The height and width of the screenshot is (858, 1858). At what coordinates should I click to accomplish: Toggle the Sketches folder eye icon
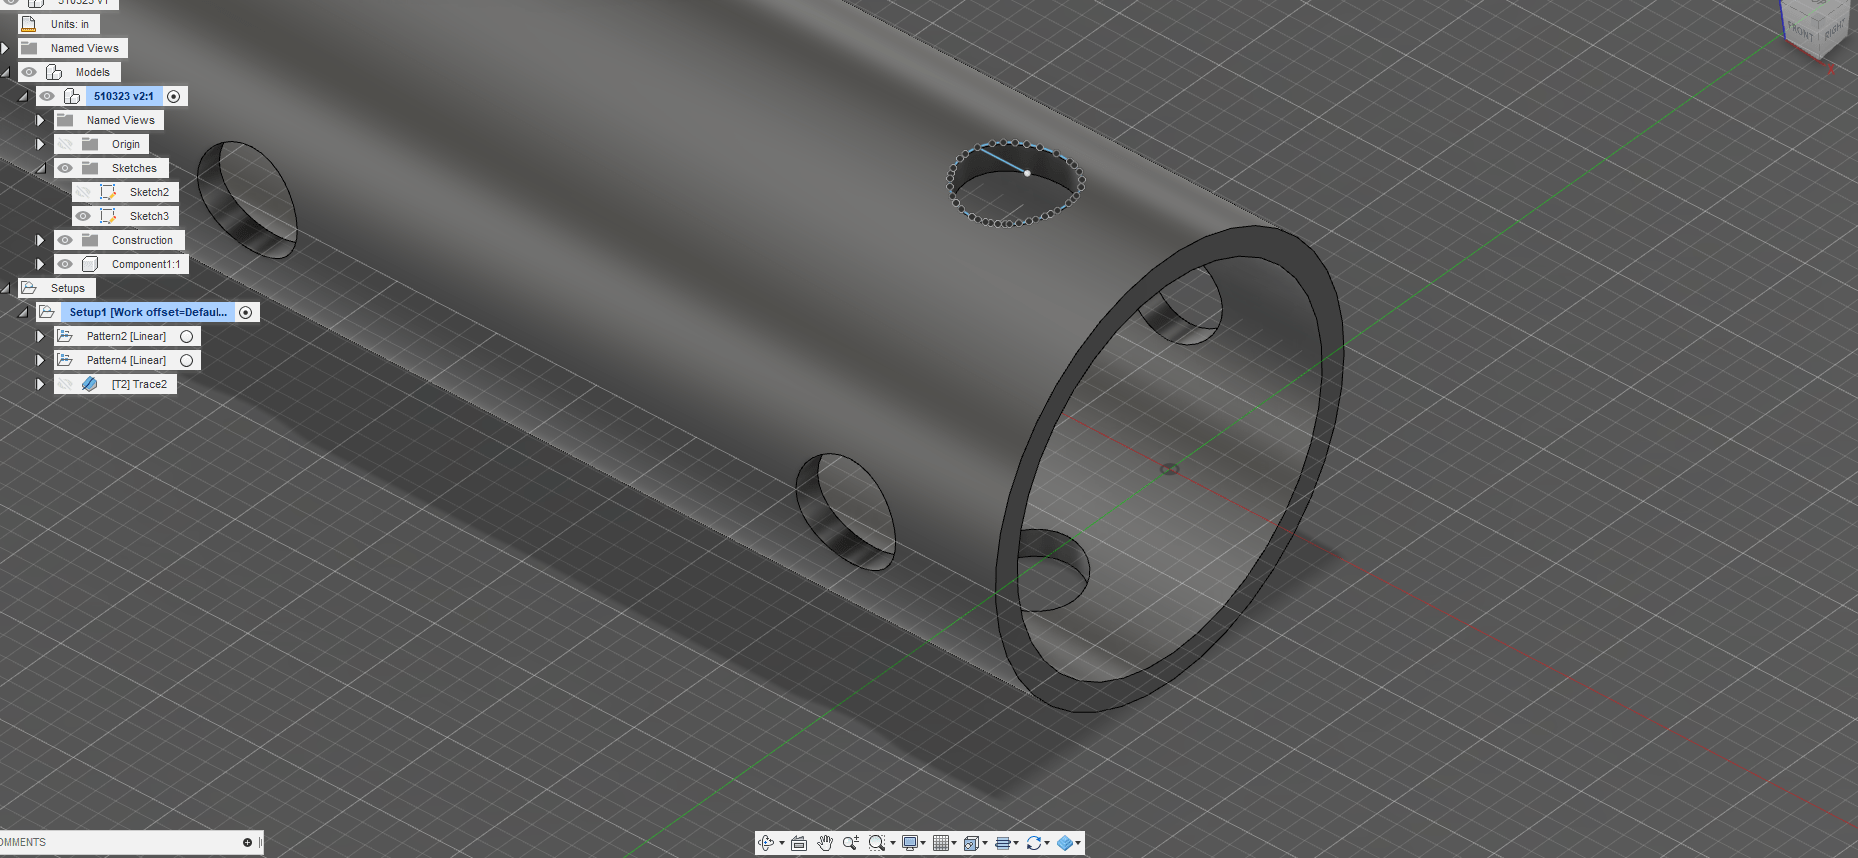click(65, 168)
